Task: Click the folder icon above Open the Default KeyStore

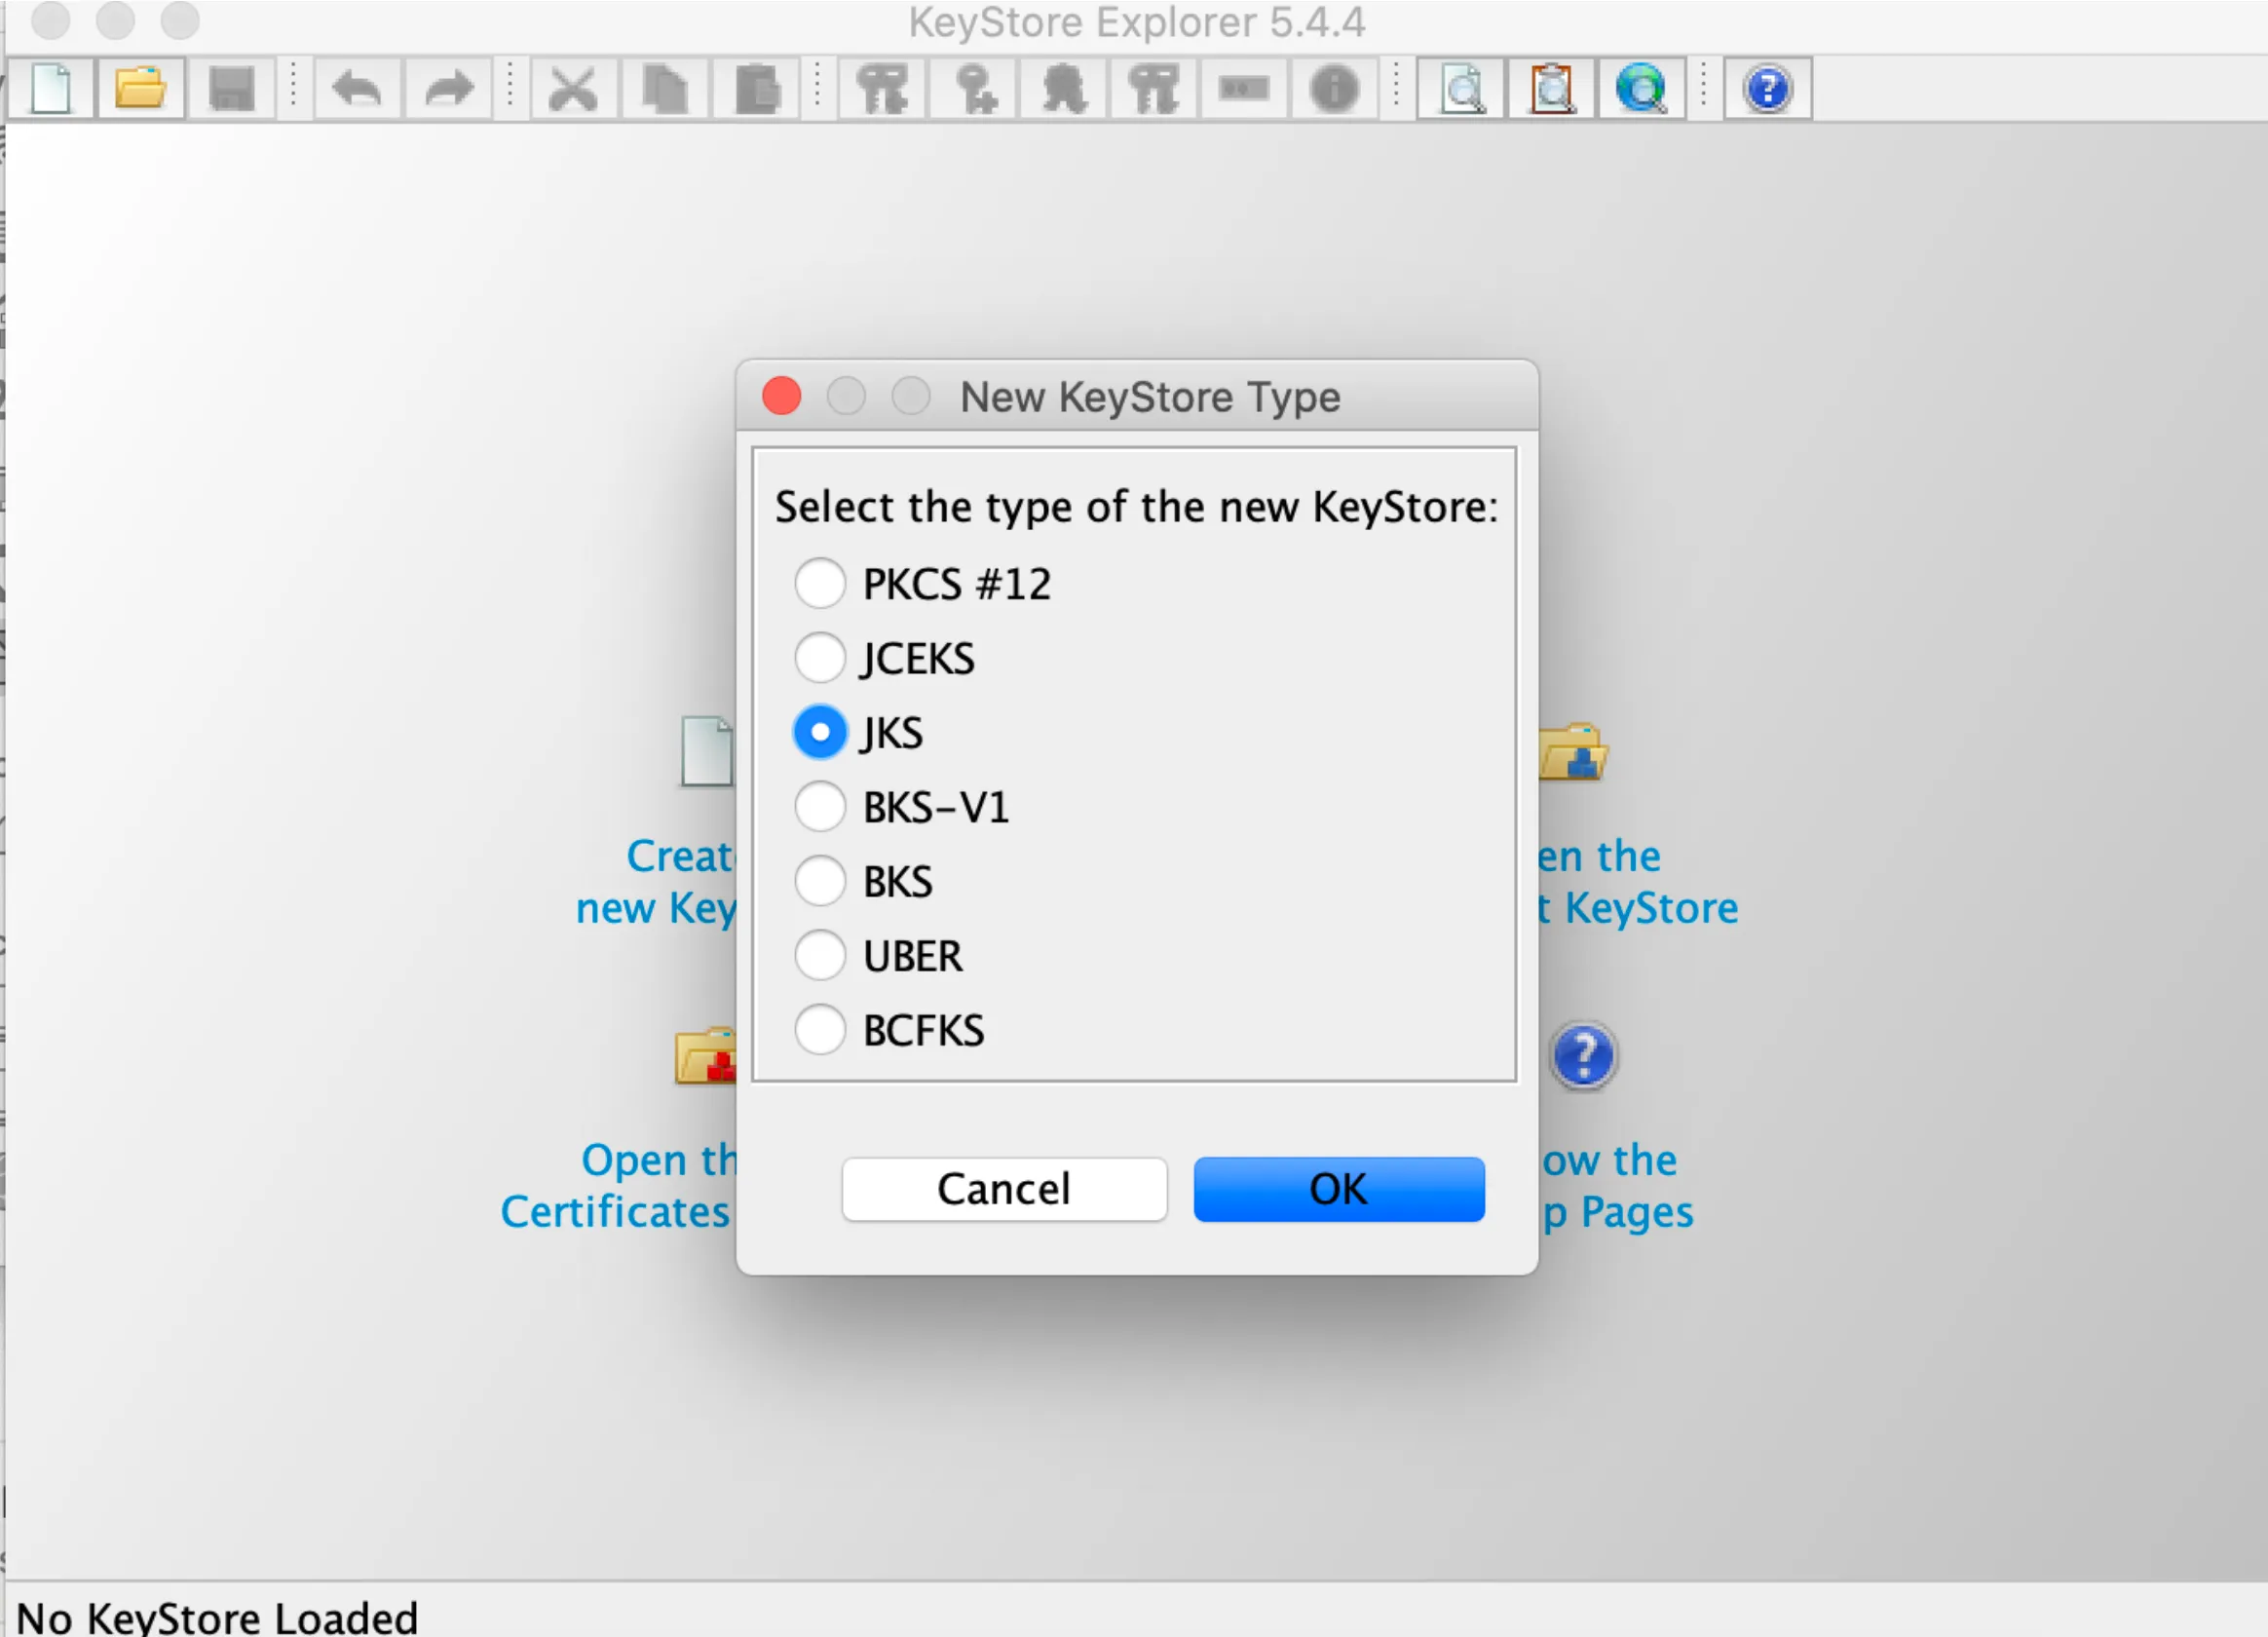Action: click(1573, 752)
